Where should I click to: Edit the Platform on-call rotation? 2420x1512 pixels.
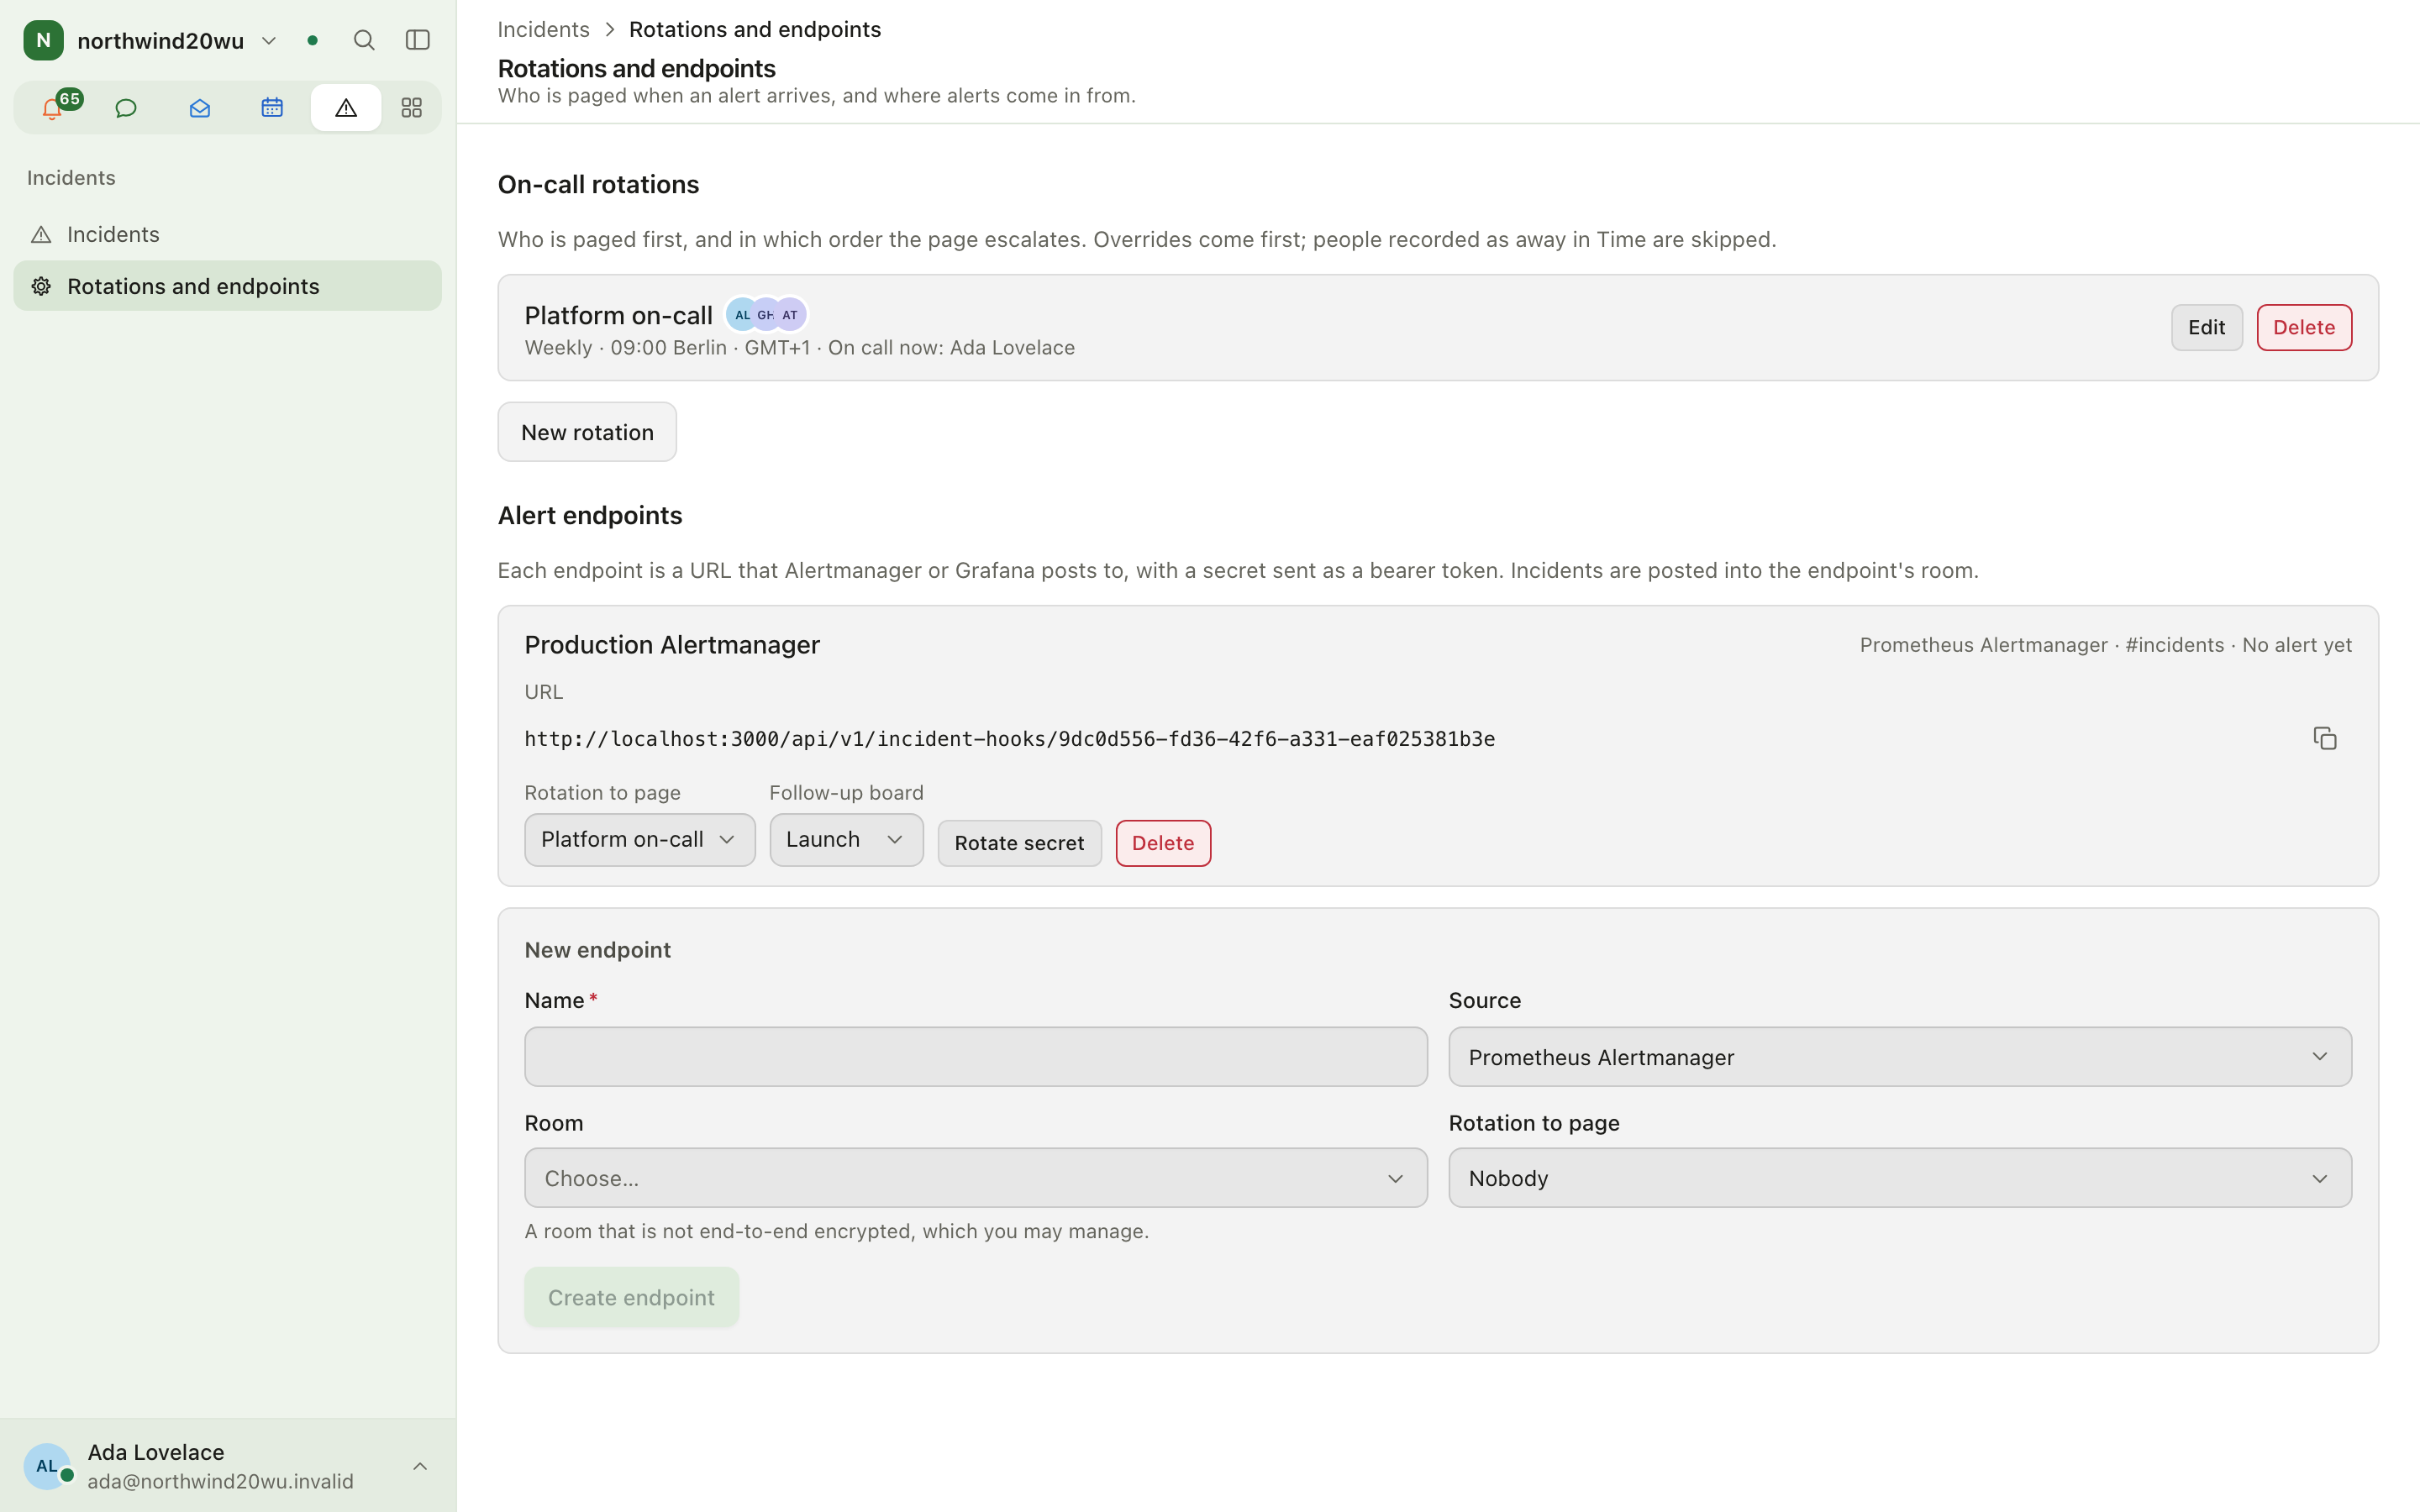2206,327
